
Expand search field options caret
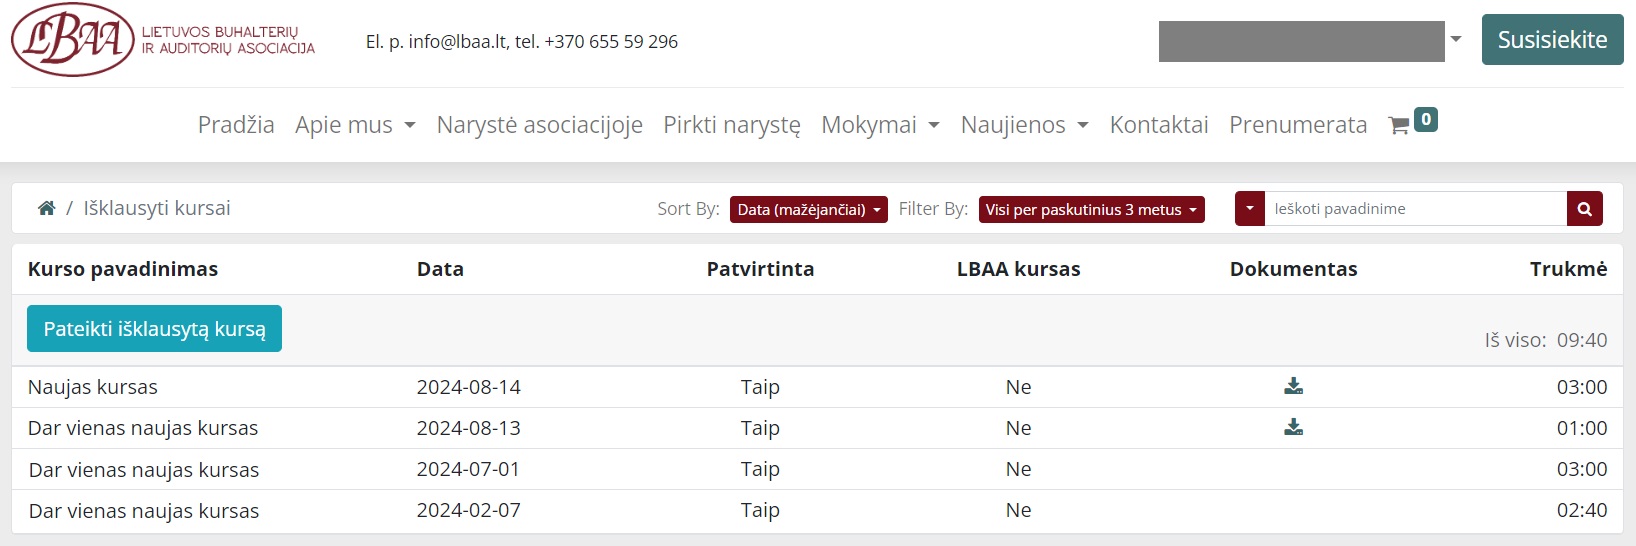point(1249,209)
